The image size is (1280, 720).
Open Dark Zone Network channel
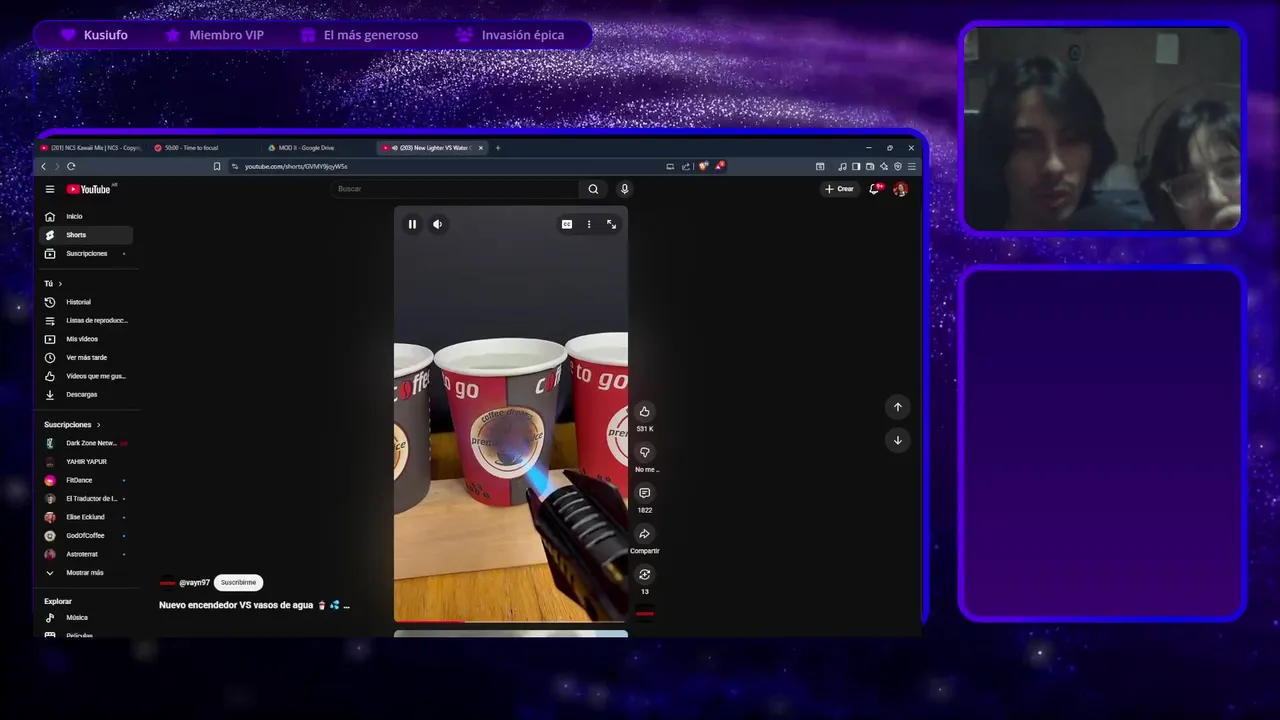pos(85,443)
